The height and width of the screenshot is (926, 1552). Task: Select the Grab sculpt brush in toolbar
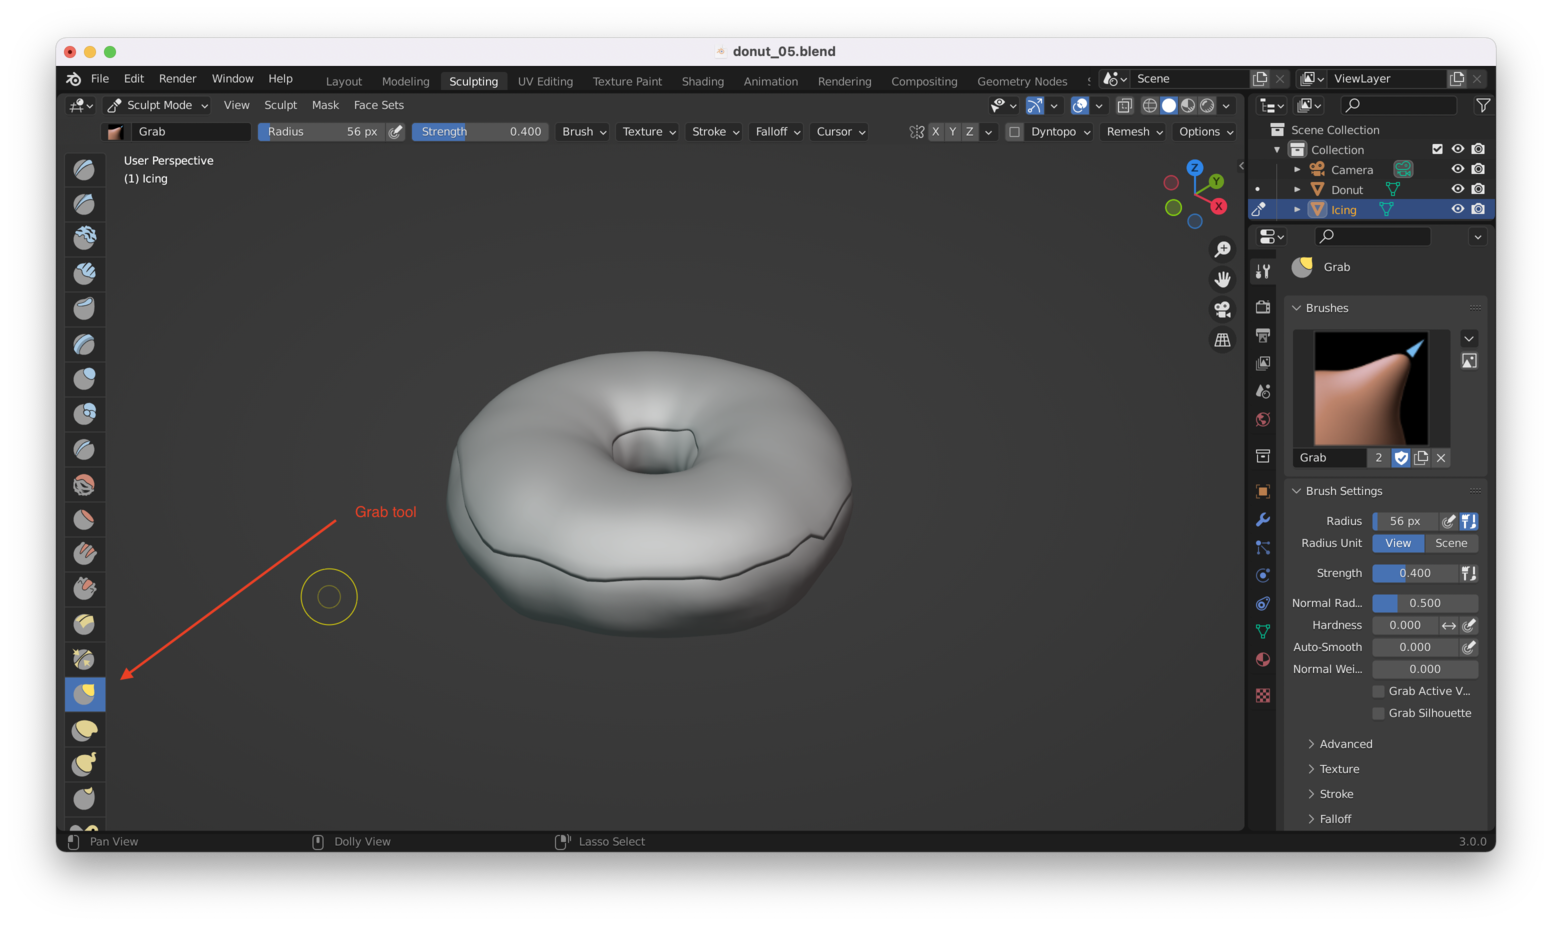[x=85, y=694]
